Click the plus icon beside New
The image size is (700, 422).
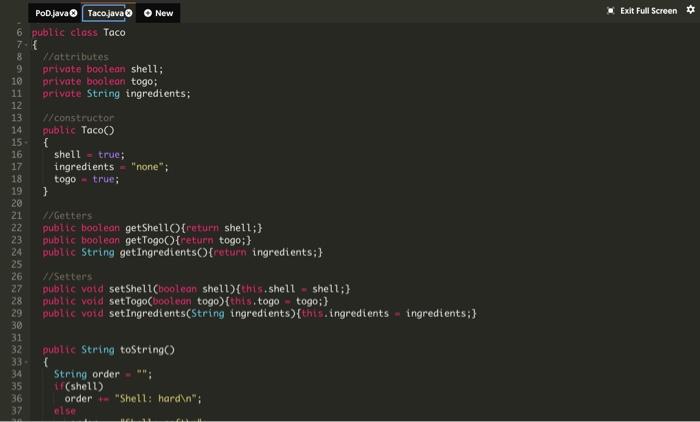click(x=148, y=13)
